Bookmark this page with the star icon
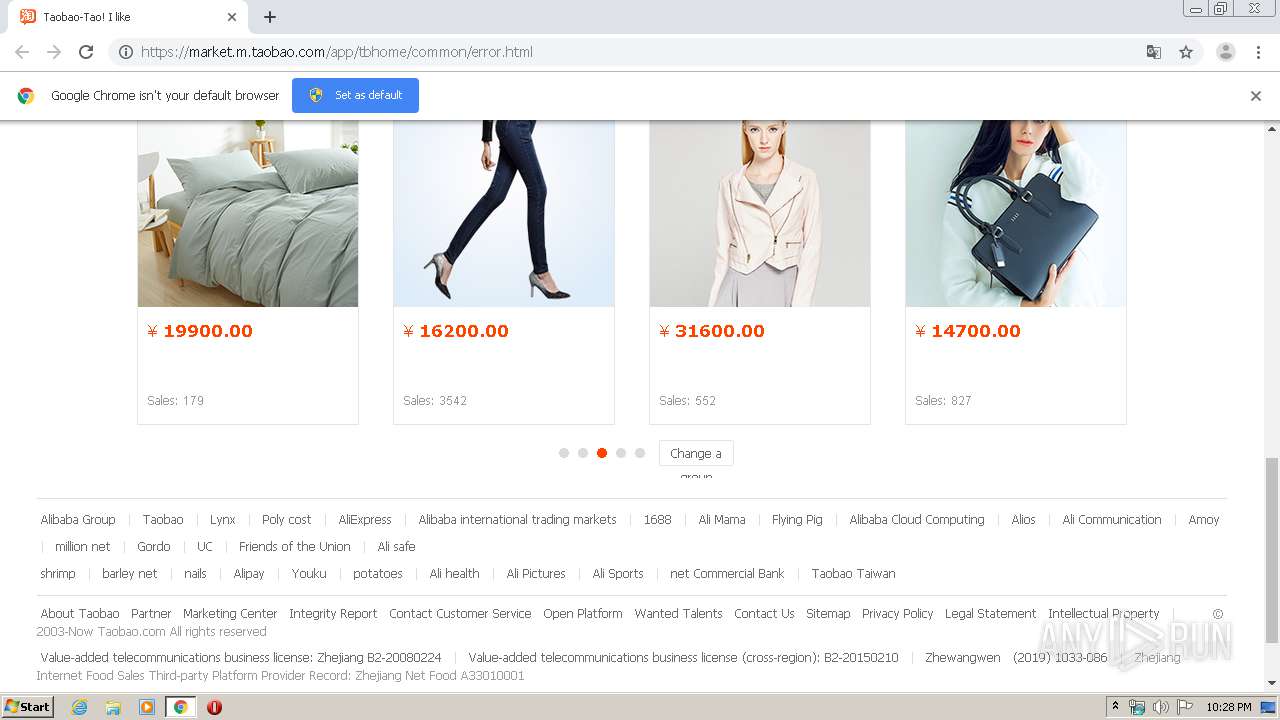1280x720 pixels. (x=1186, y=52)
